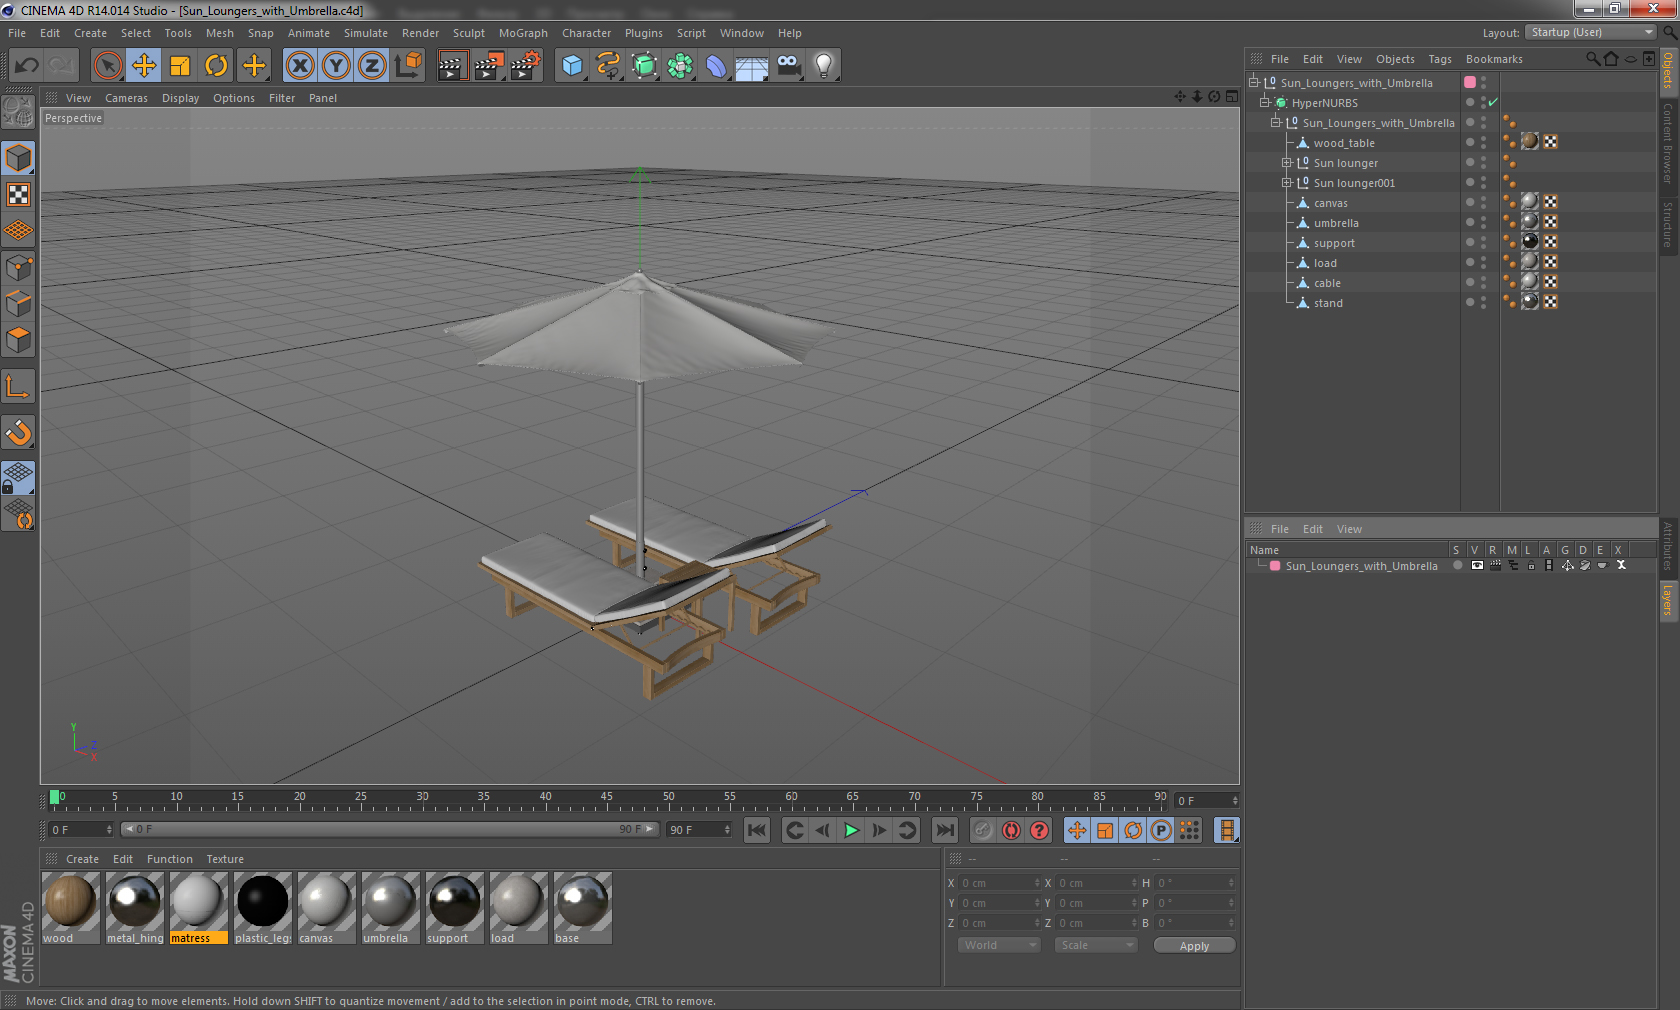The image size is (1680, 1010).
Task: Add a light object via bulb icon
Action: (x=823, y=66)
